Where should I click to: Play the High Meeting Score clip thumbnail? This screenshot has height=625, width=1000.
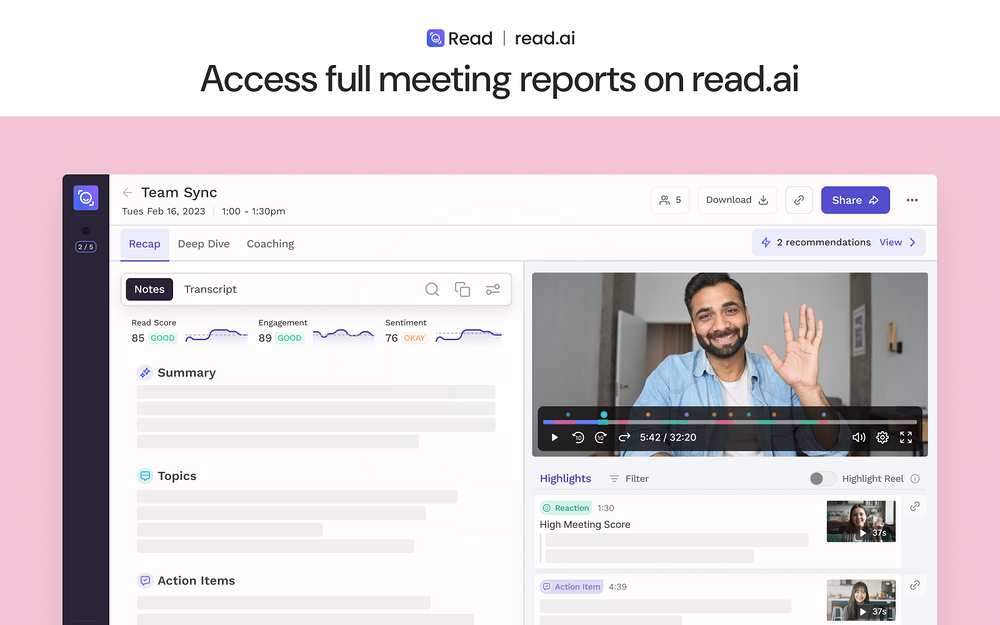click(861, 521)
